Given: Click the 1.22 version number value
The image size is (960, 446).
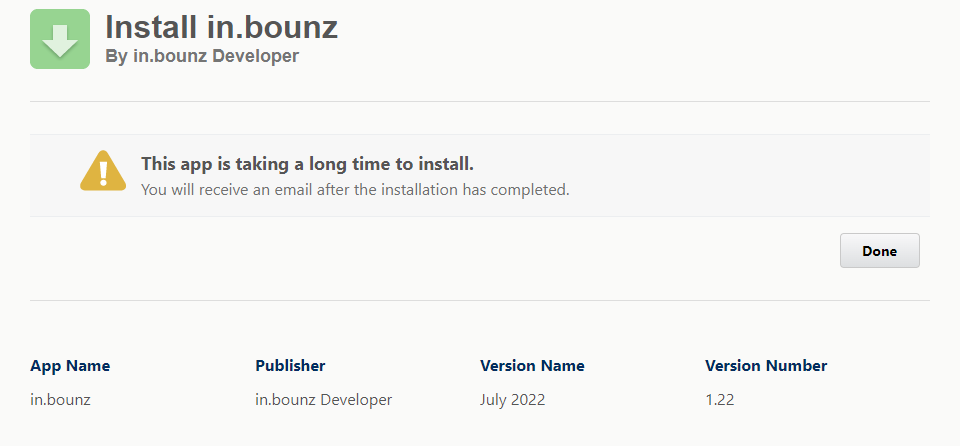Looking at the screenshot, I should coord(719,400).
